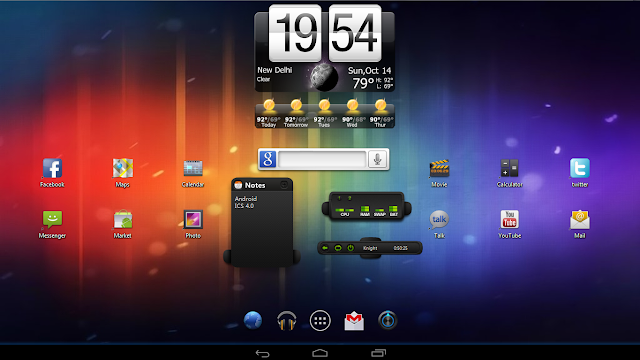Add a new note with the plus button
Screen dimensions: 640x360
284,185
